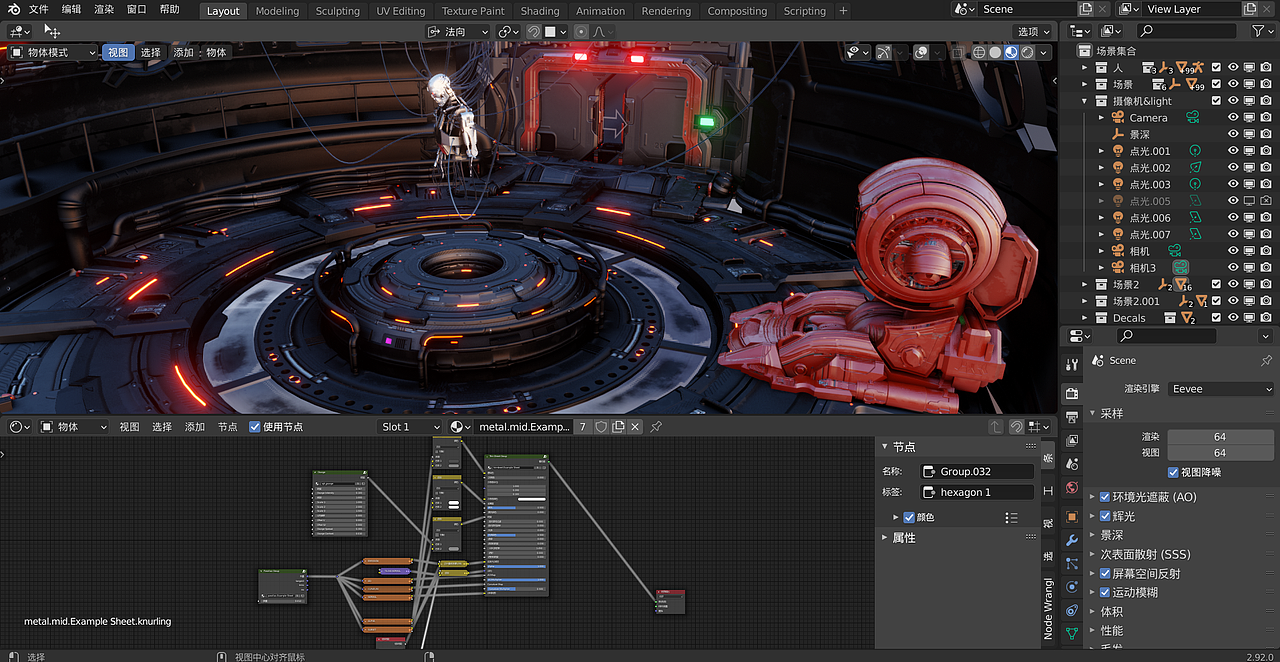1280x662 pixels.
Task: Open the Render Properties tab
Action: tap(1071, 392)
